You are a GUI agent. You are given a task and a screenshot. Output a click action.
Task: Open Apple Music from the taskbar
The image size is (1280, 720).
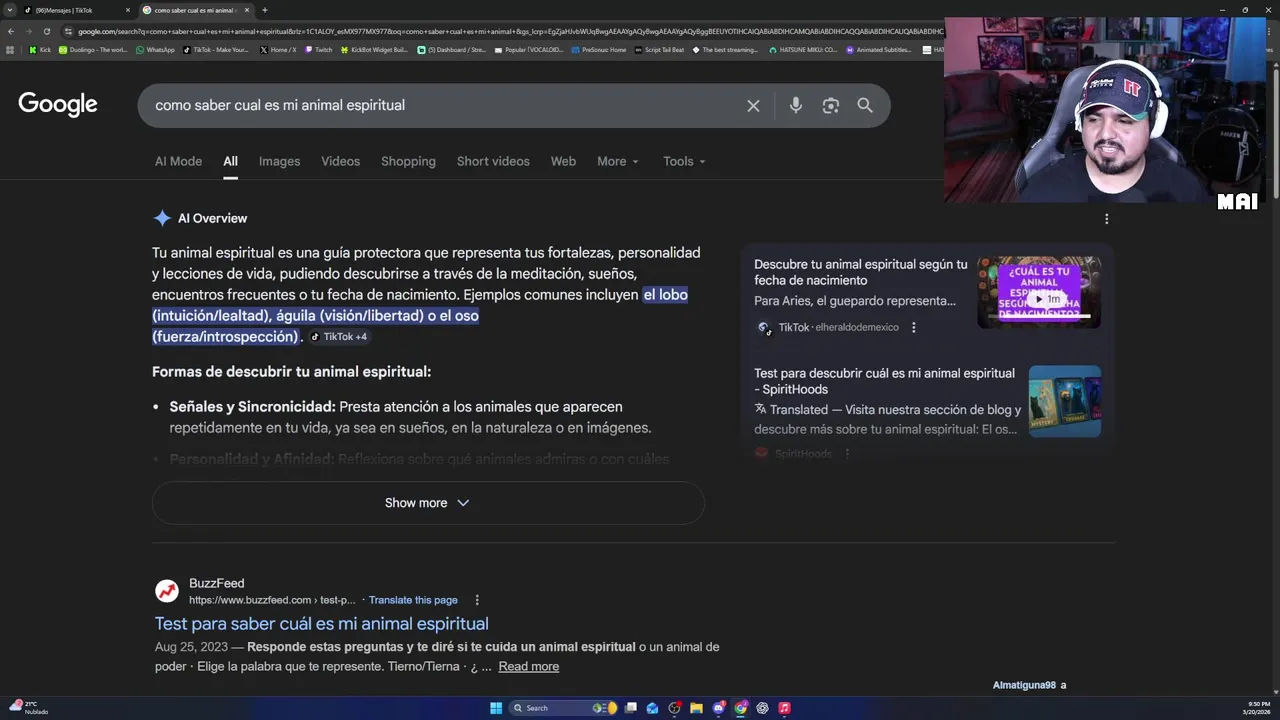784,708
